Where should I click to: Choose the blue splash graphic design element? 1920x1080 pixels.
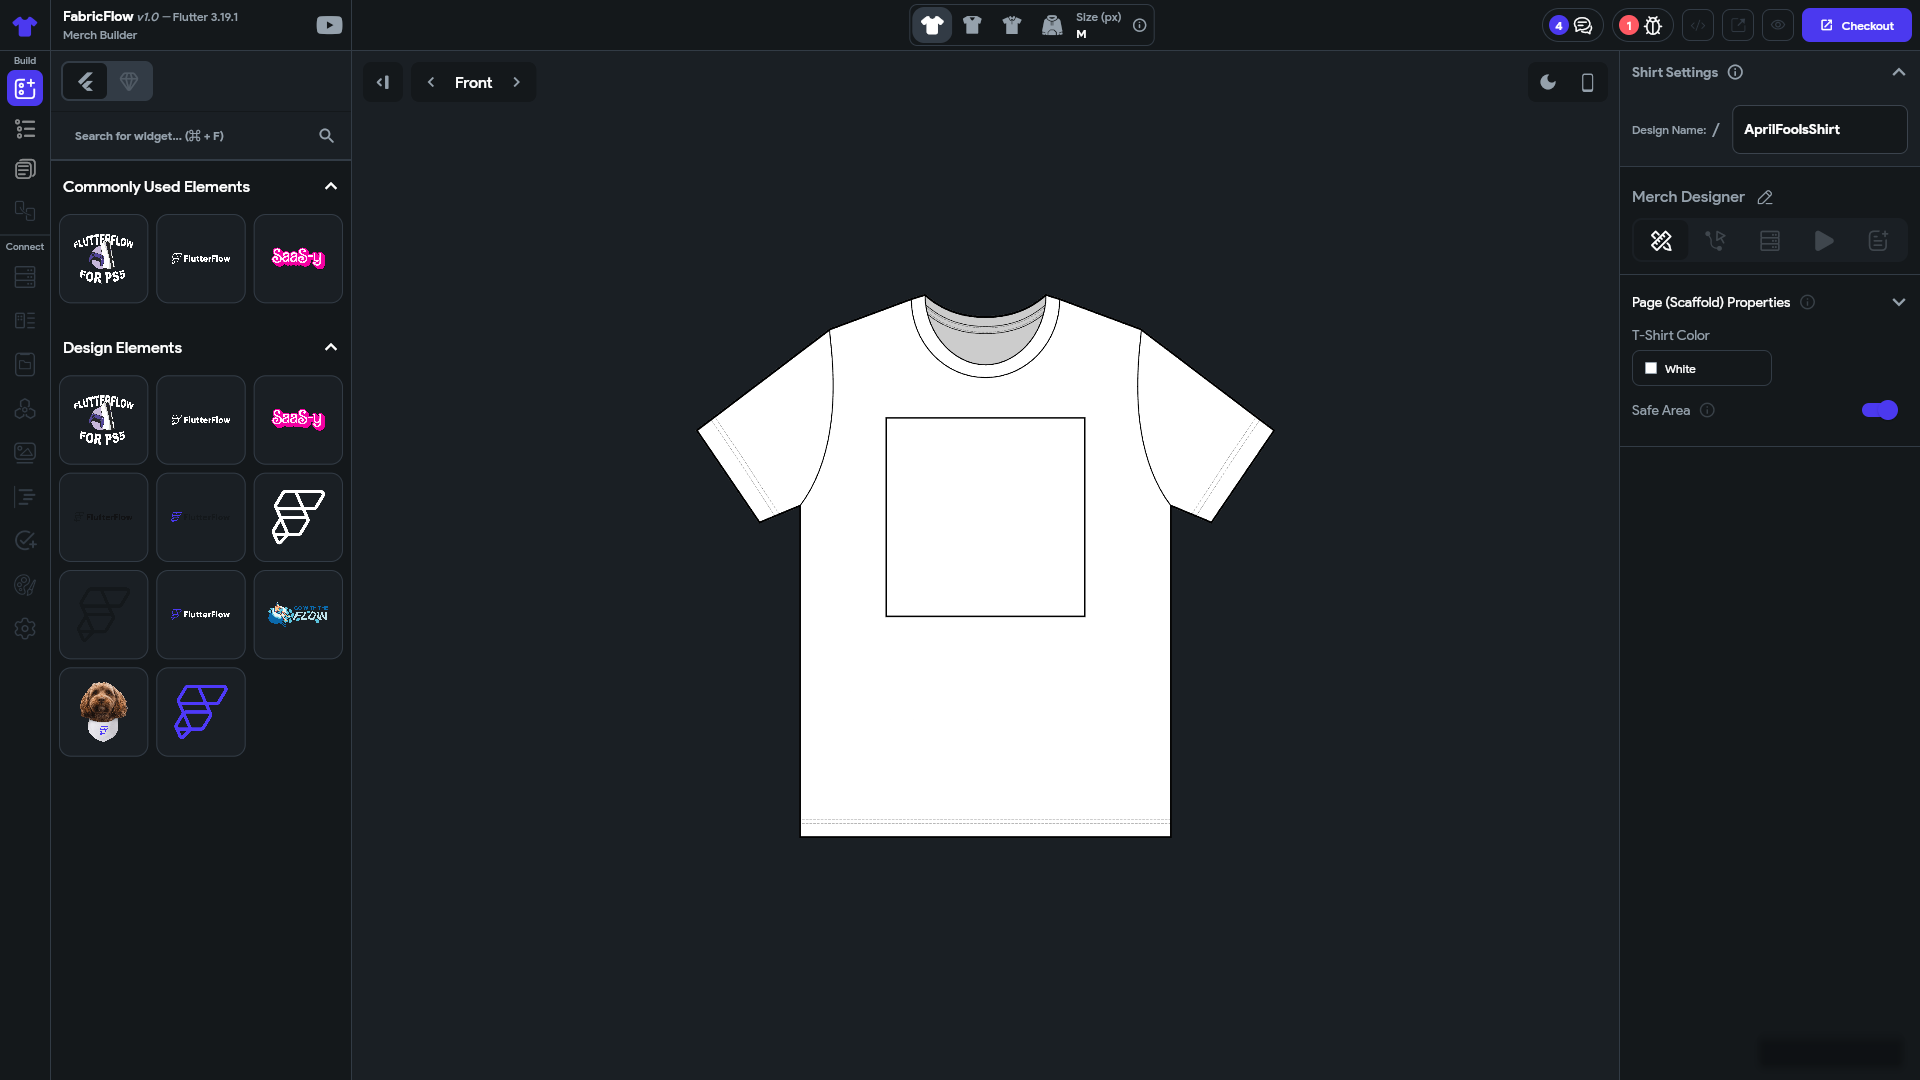(298, 615)
